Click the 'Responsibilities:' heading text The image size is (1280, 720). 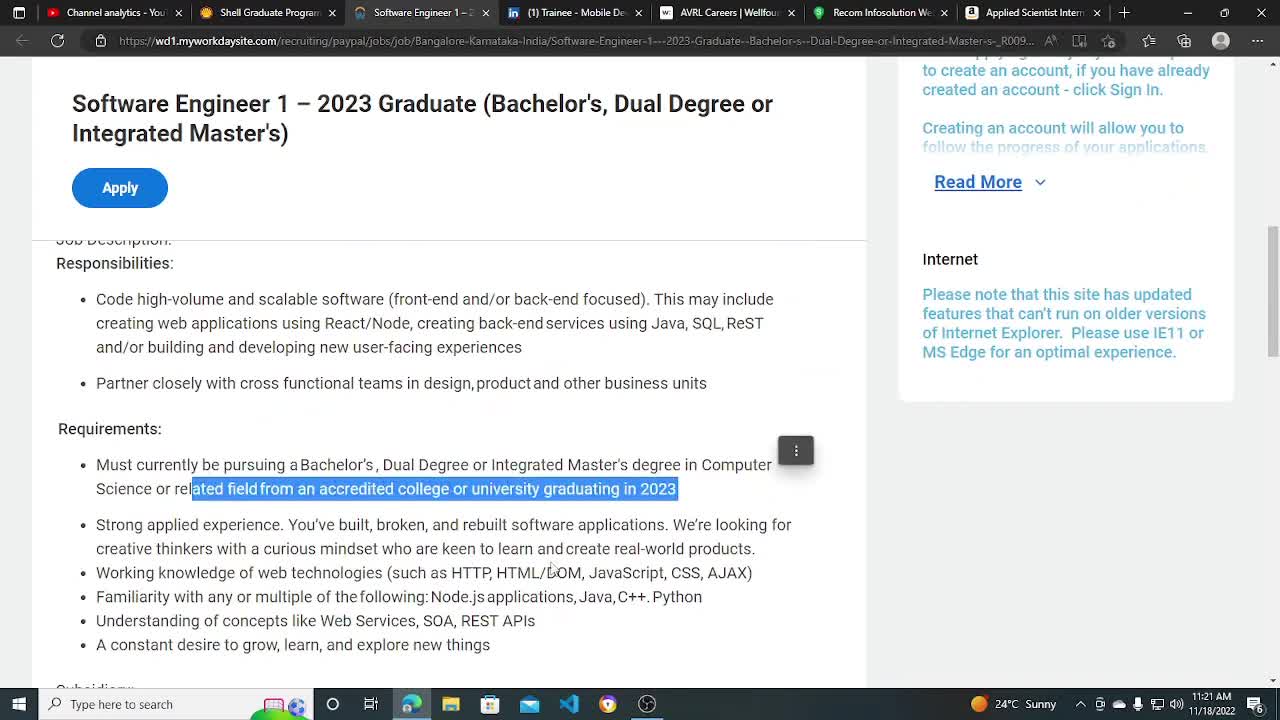(115, 263)
